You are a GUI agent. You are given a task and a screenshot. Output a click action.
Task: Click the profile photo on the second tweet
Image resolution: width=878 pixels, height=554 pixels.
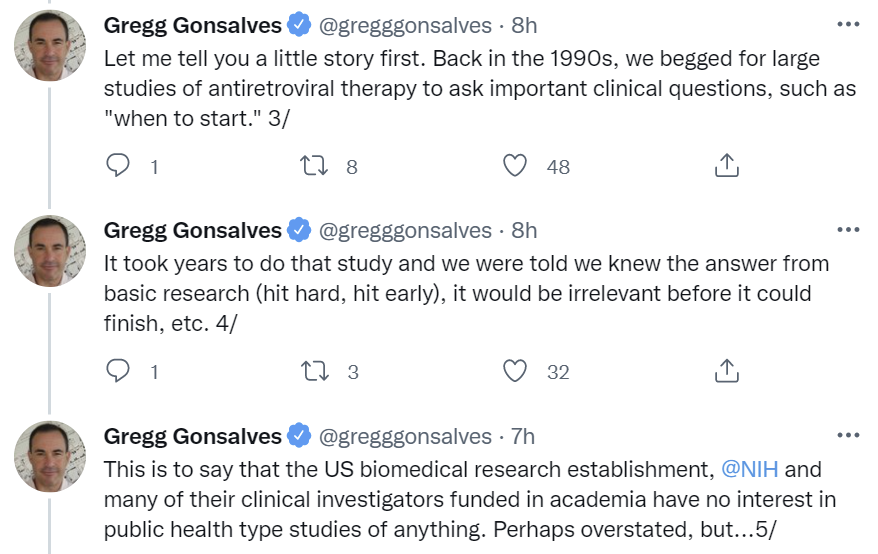(x=50, y=251)
